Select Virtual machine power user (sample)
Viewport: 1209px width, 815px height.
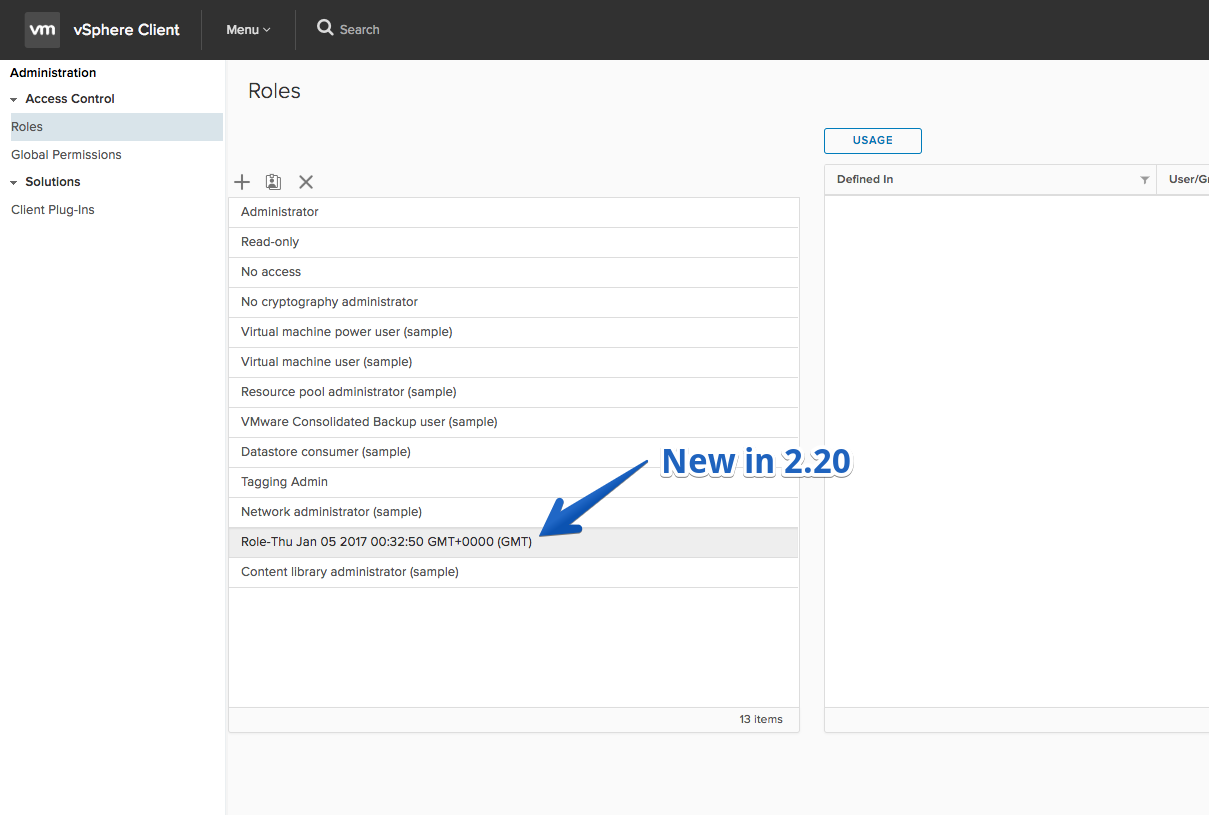(x=514, y=332)
